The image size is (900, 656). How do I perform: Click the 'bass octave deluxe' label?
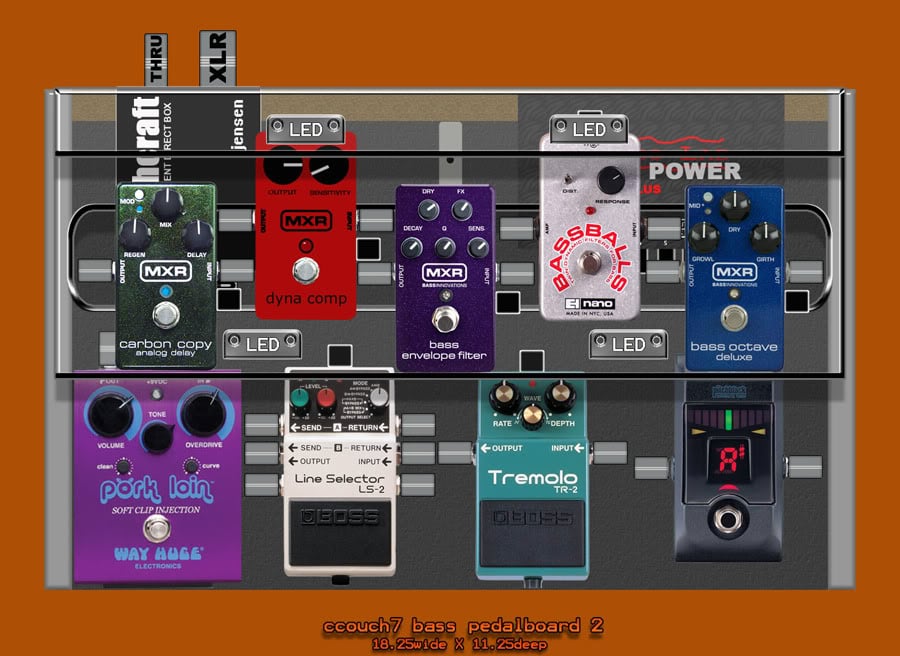tap(734, 351)
